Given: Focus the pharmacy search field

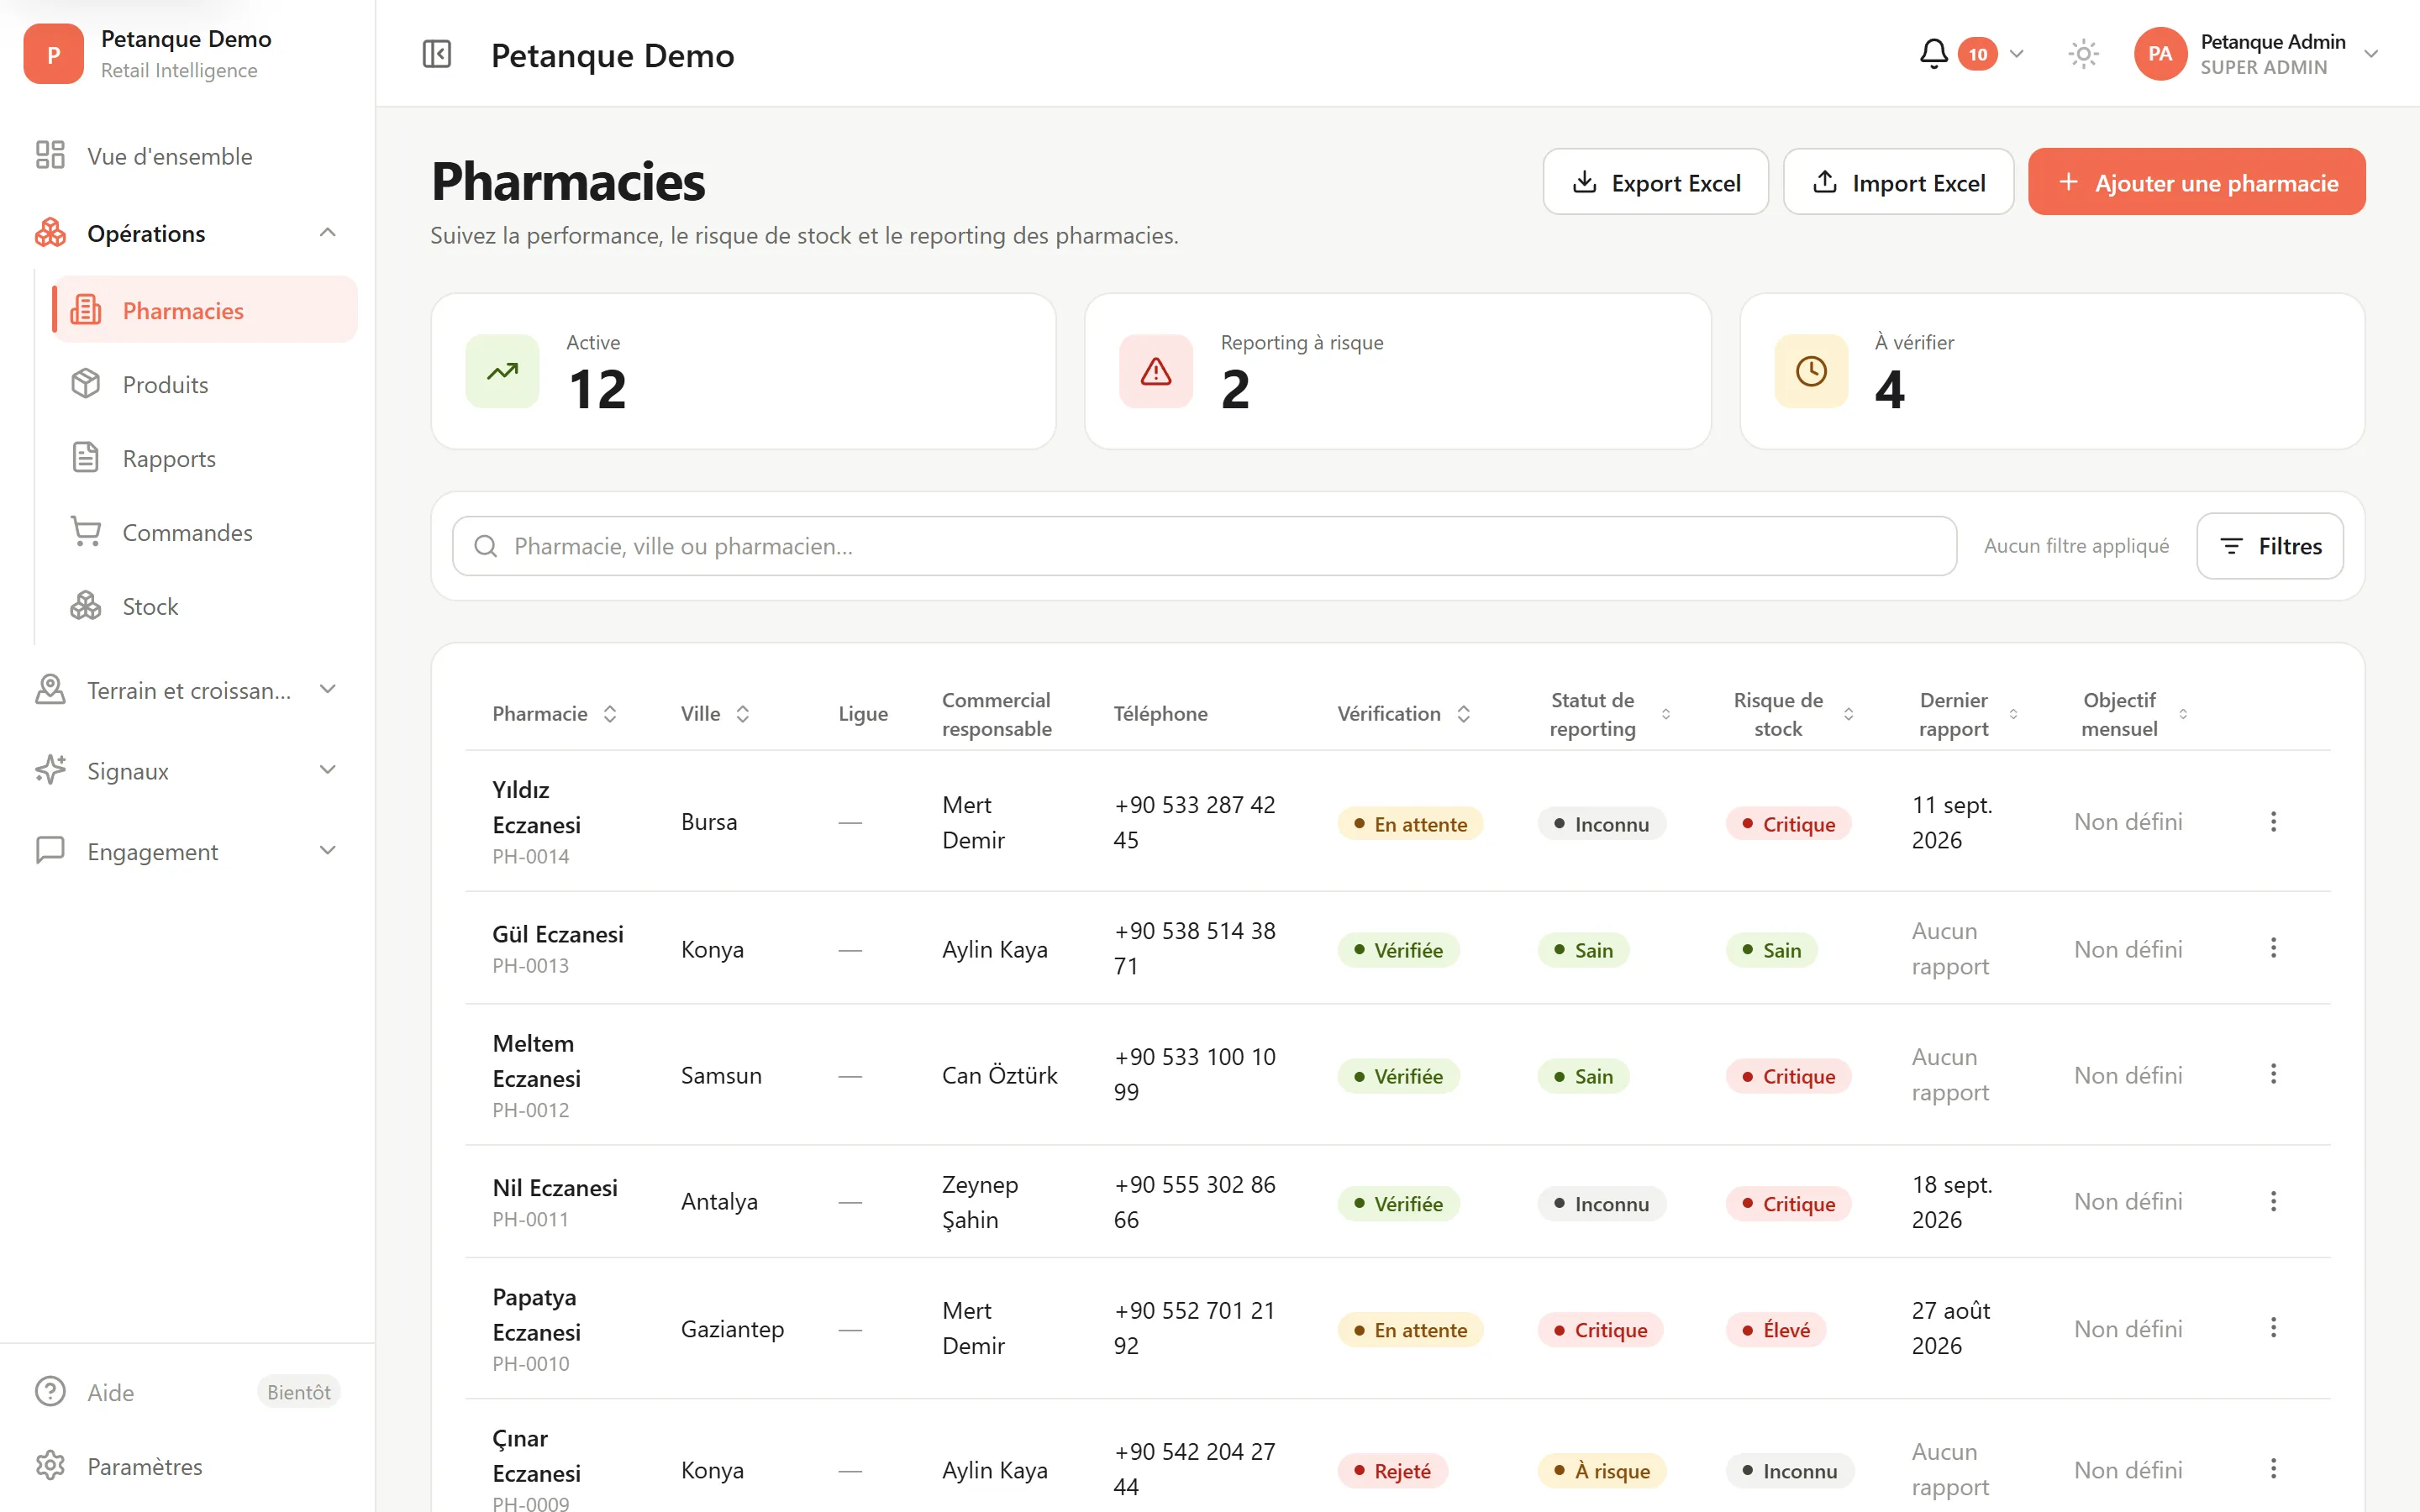Looking at the screenshot, I should click(x=1204, y=546).
